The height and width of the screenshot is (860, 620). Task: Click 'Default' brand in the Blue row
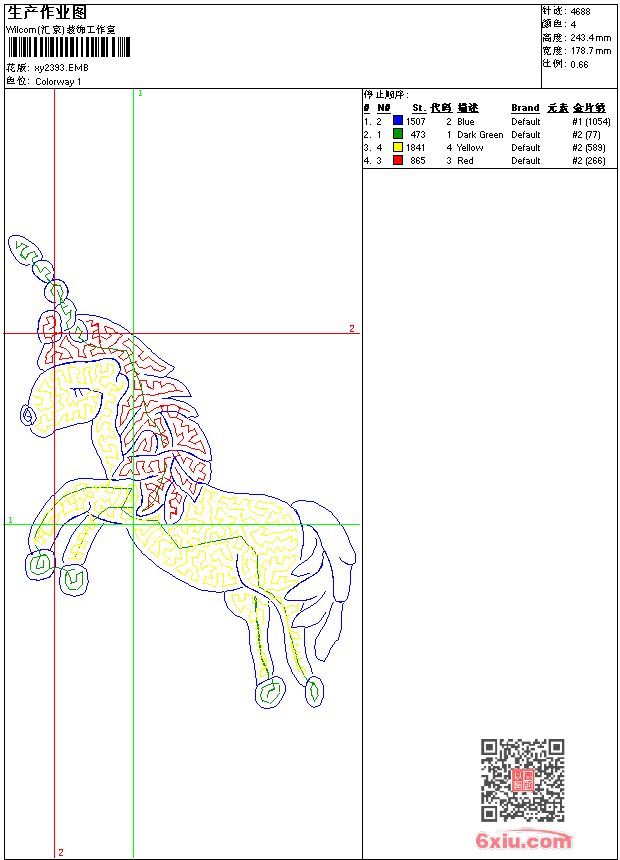526,122
